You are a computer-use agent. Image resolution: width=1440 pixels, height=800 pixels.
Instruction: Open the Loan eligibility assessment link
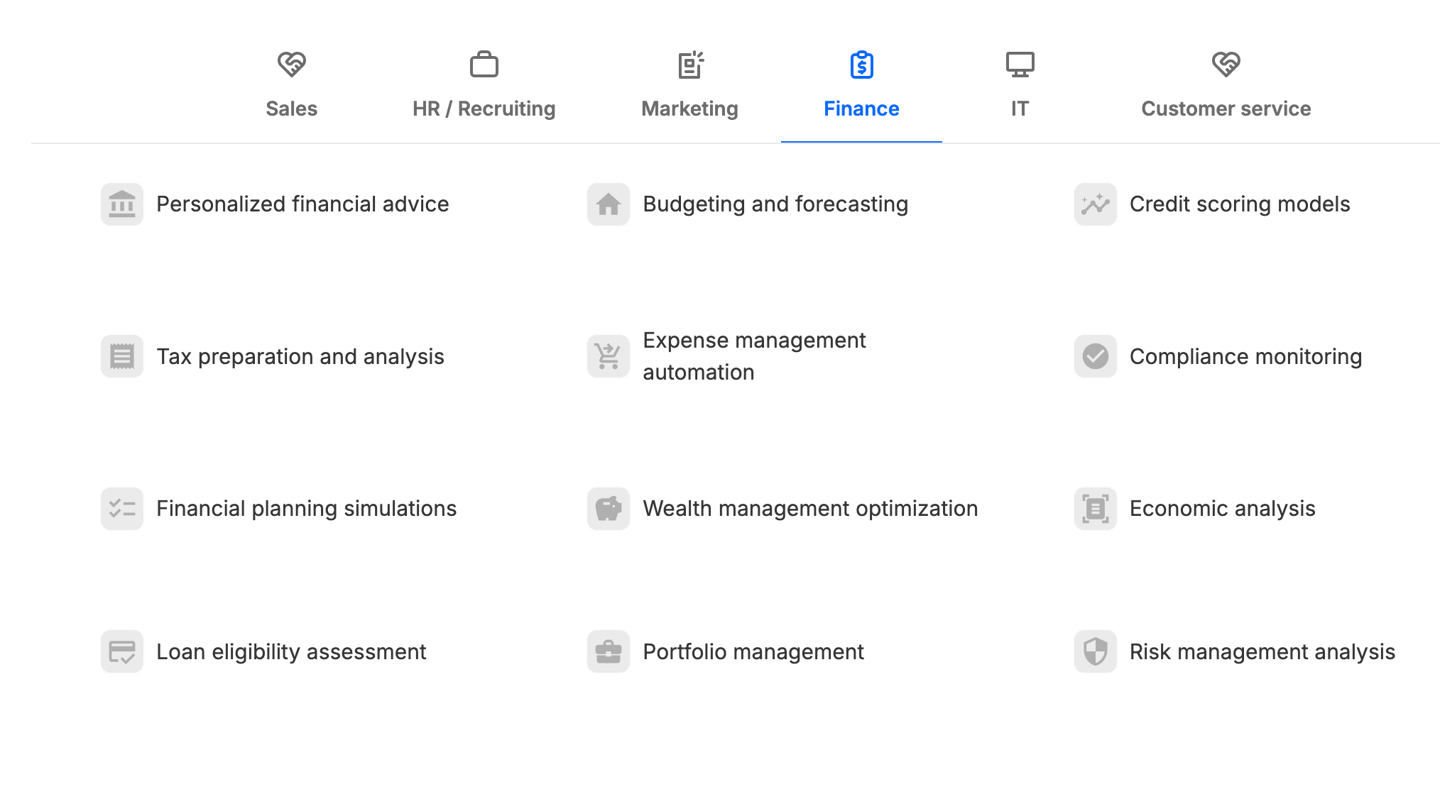click(291, 652)
